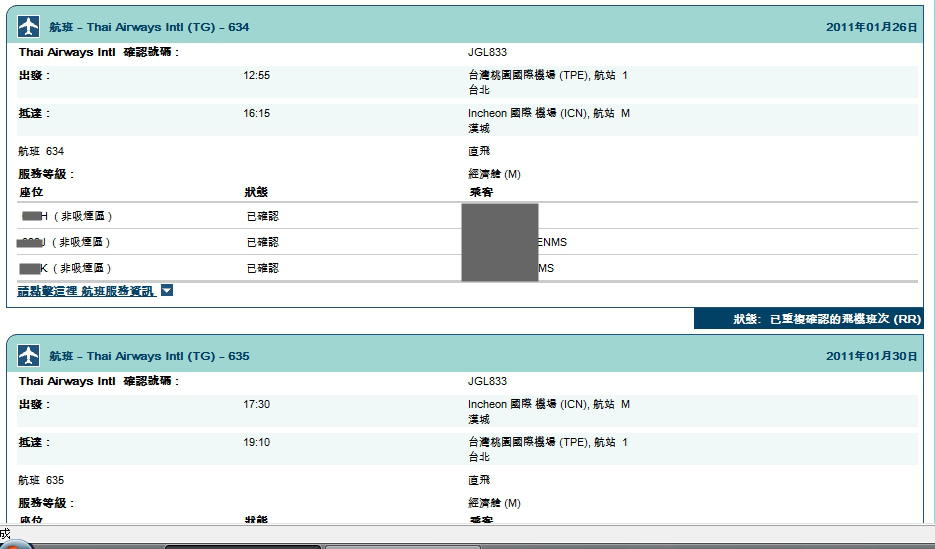This screenshot has width=935, height=549.
Task: Click the 狀態 column header in flight 634
Action: pos(256,192)
